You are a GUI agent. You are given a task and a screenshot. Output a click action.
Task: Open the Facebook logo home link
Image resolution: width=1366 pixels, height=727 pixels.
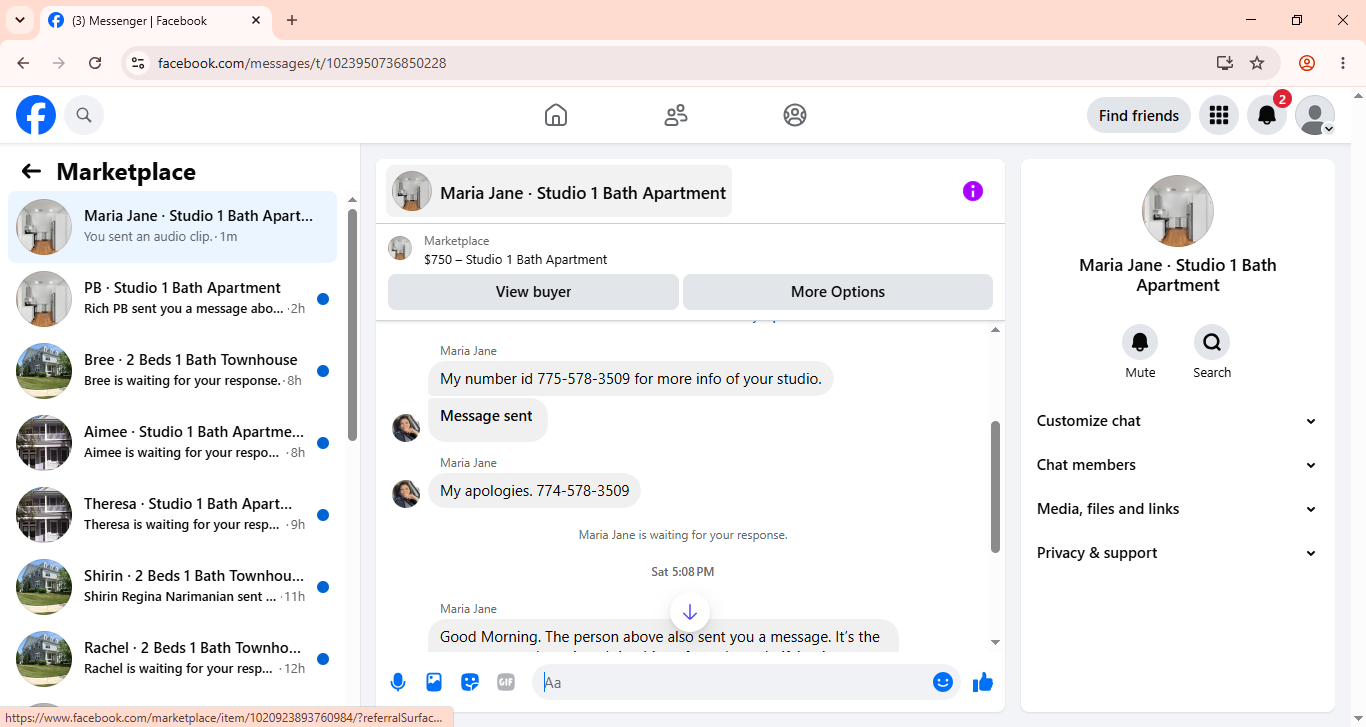pyautogui.click(x=36, y=115)
